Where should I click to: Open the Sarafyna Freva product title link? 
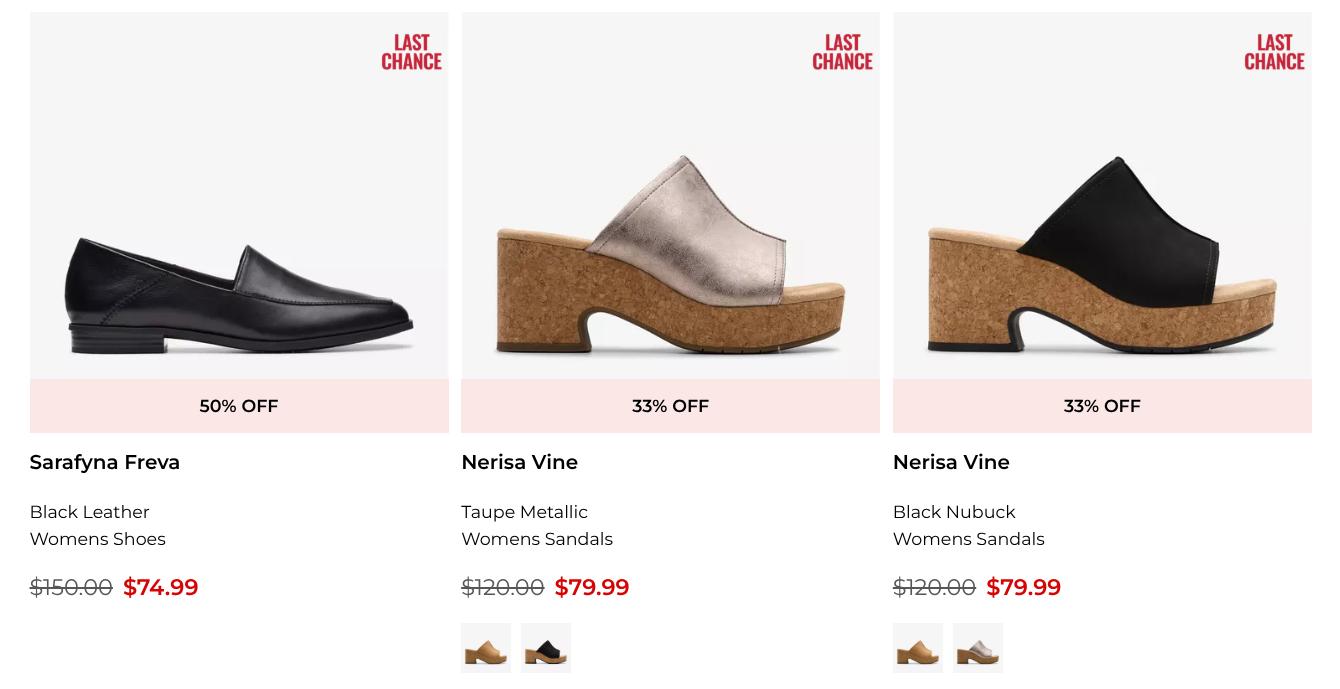pos(105,462)
